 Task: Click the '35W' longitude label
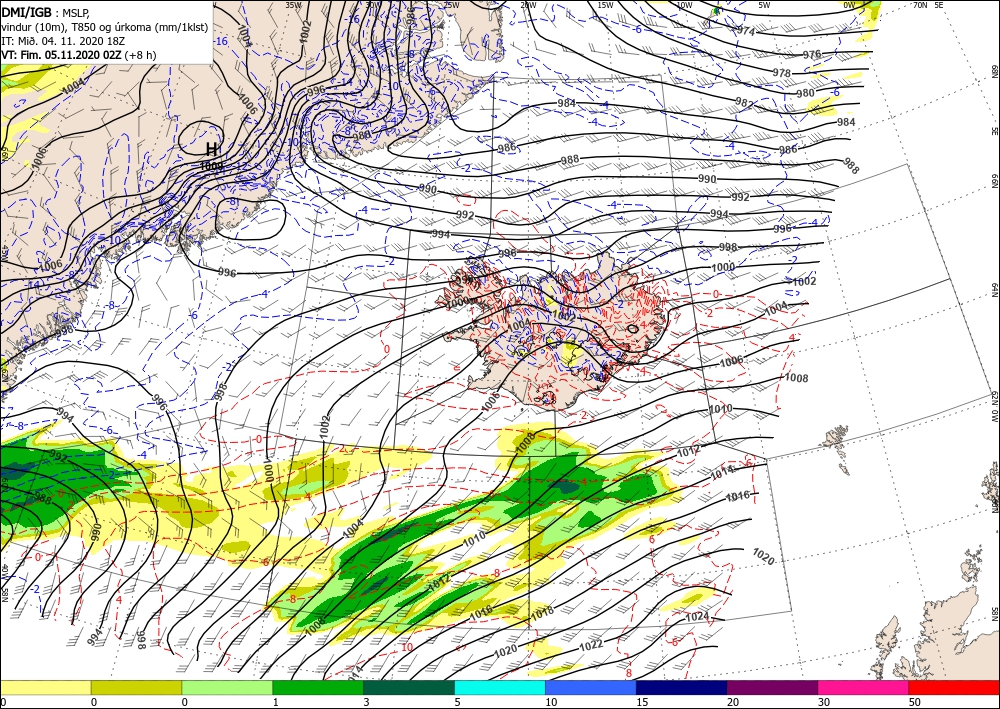point(293,5)
